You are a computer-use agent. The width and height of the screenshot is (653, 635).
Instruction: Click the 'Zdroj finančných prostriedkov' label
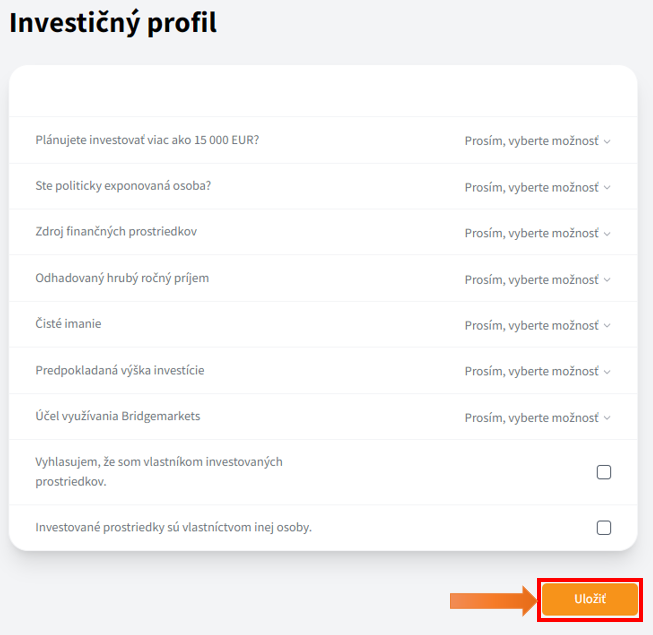[x=116, y=232]
